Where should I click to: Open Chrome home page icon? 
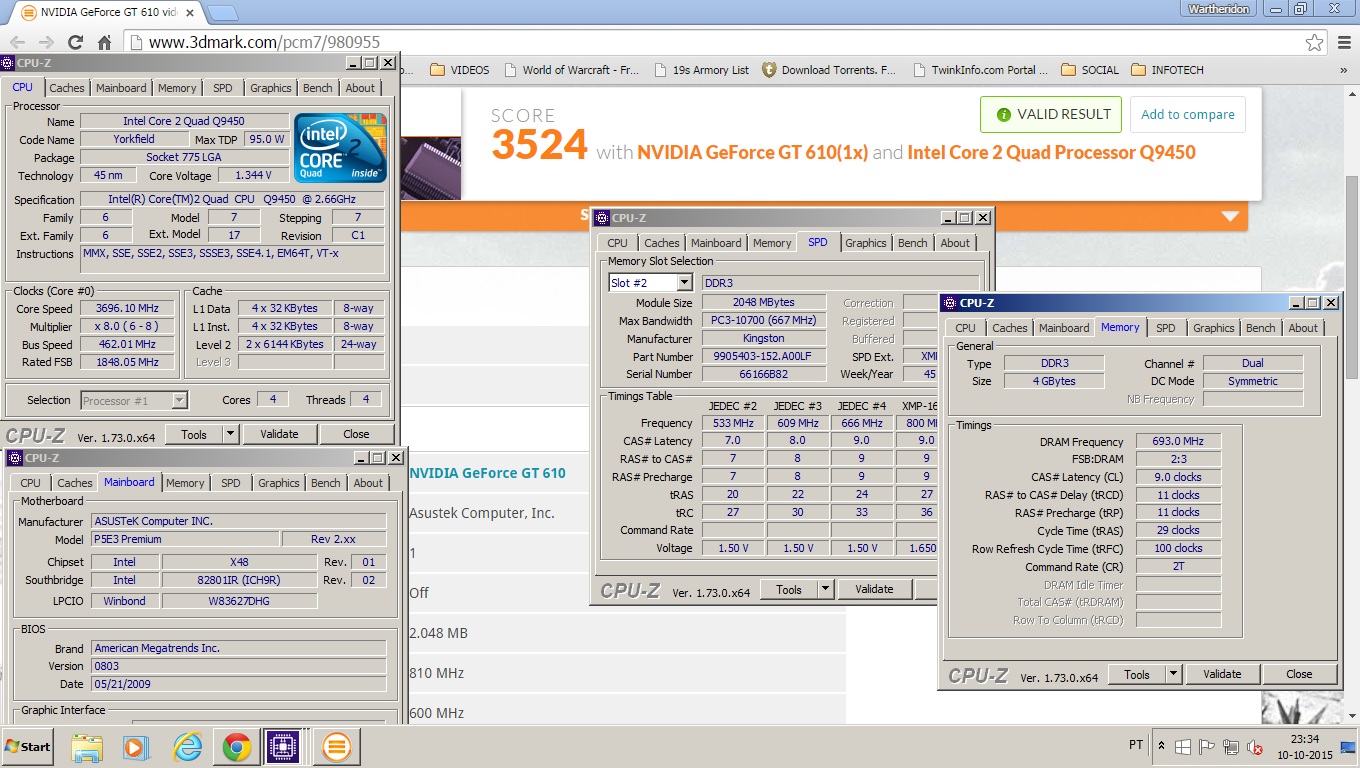coord(104,42)
